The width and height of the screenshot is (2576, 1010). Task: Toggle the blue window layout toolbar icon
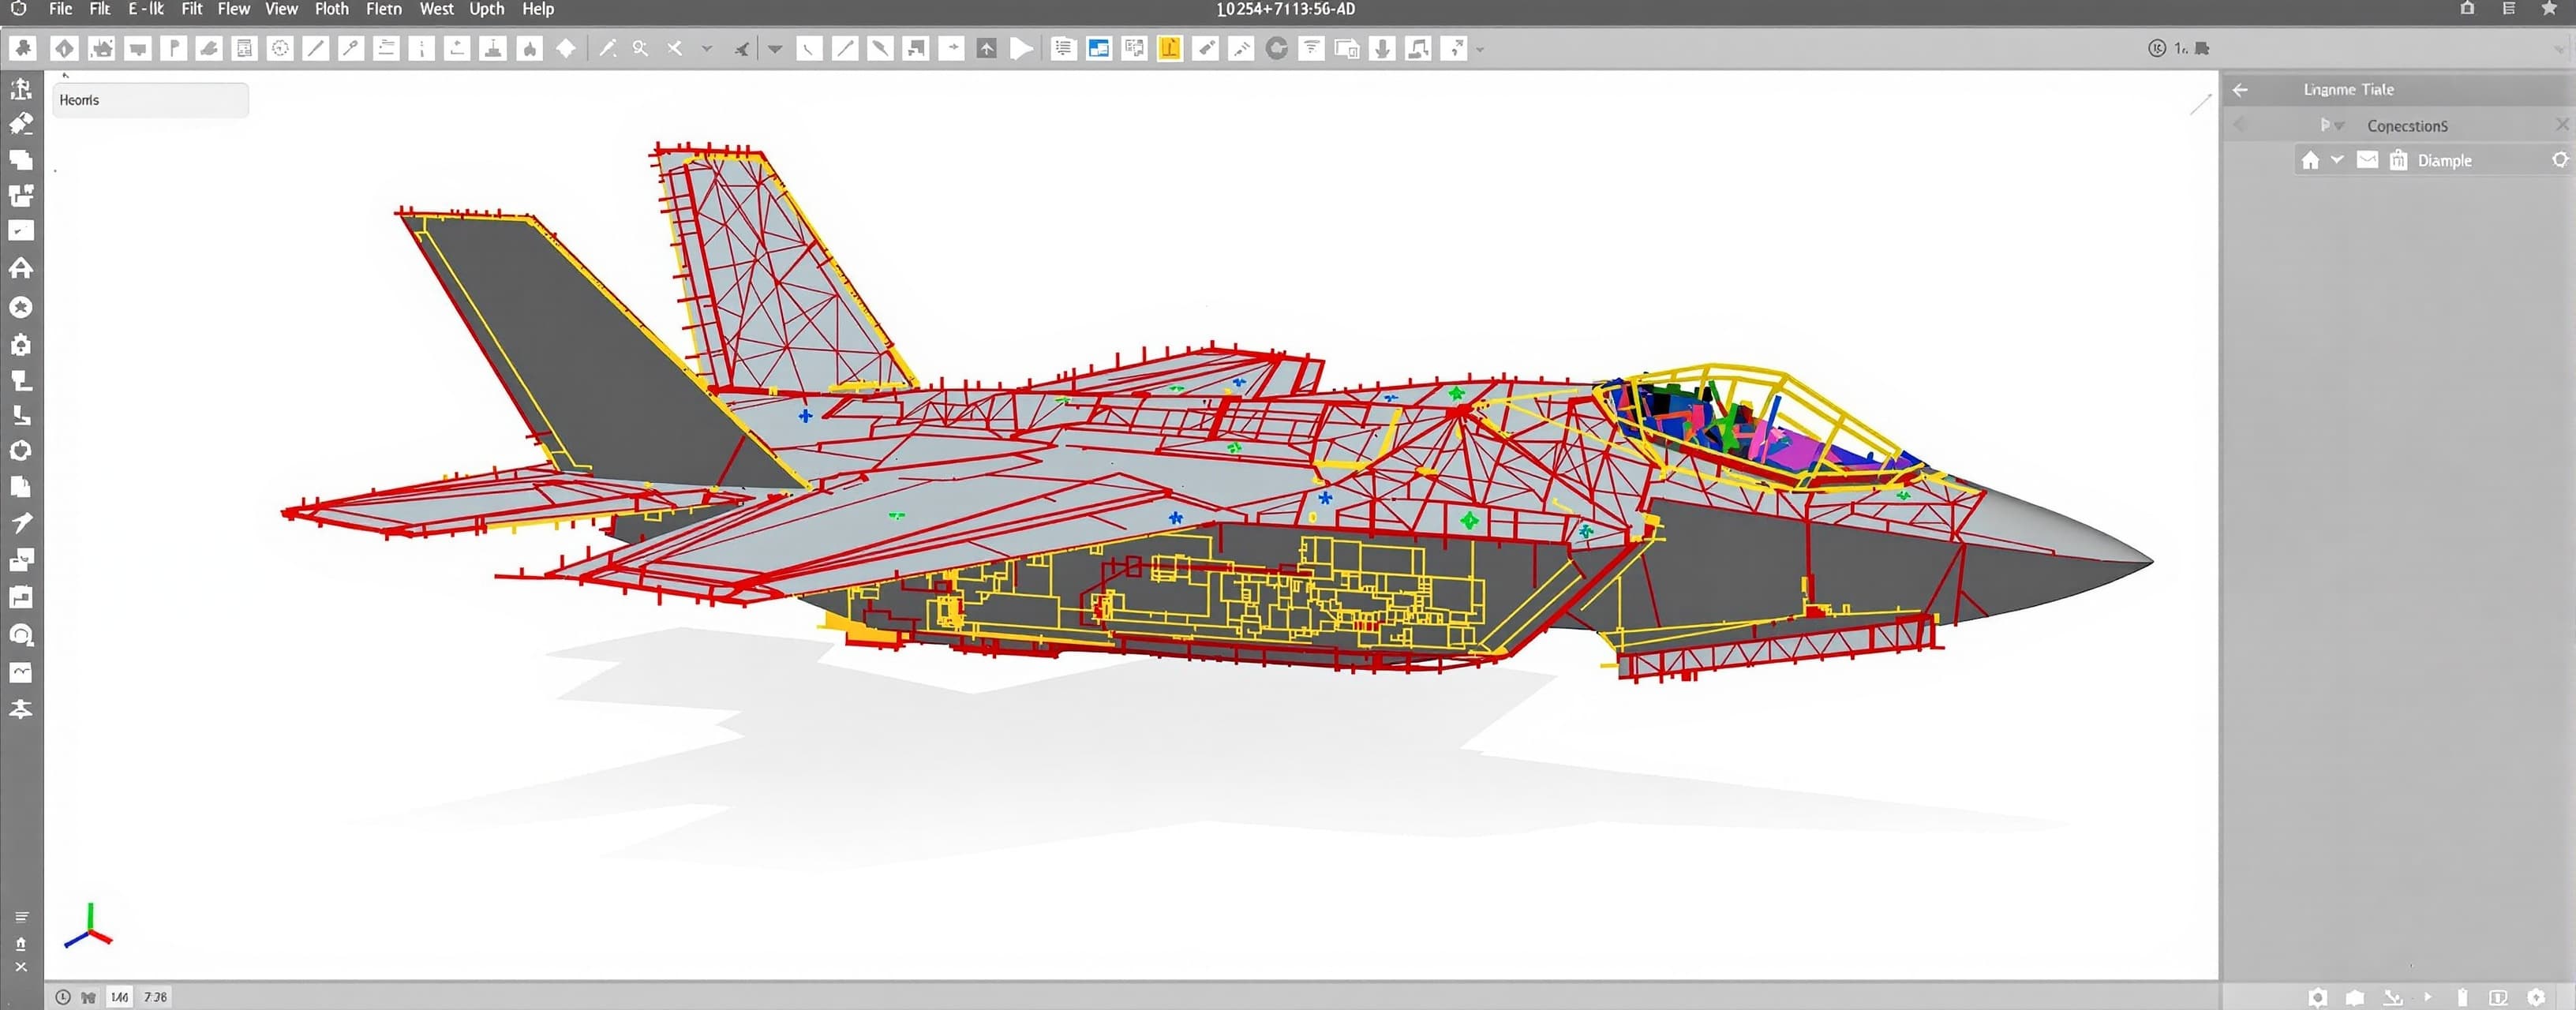click(x=1098, y=48)
